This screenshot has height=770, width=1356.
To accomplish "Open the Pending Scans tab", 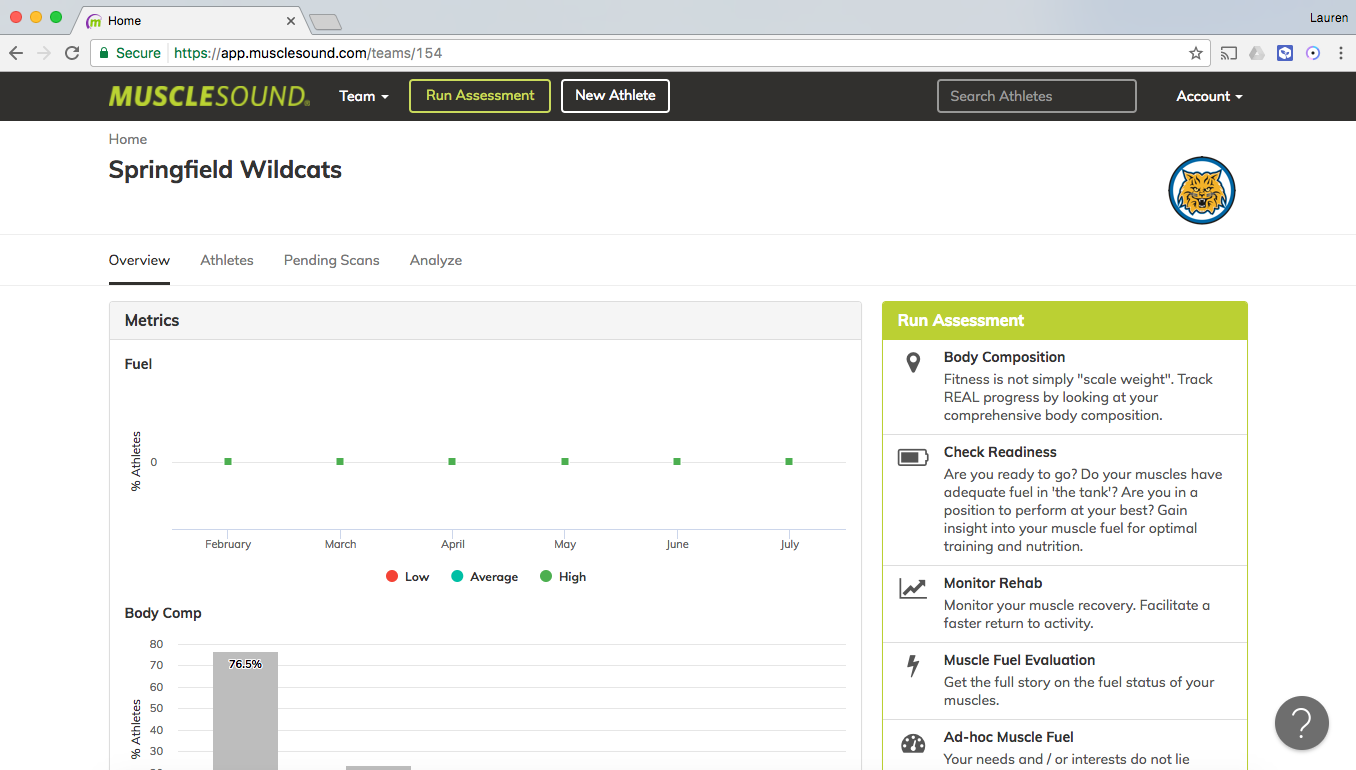I will pos(332,260).
